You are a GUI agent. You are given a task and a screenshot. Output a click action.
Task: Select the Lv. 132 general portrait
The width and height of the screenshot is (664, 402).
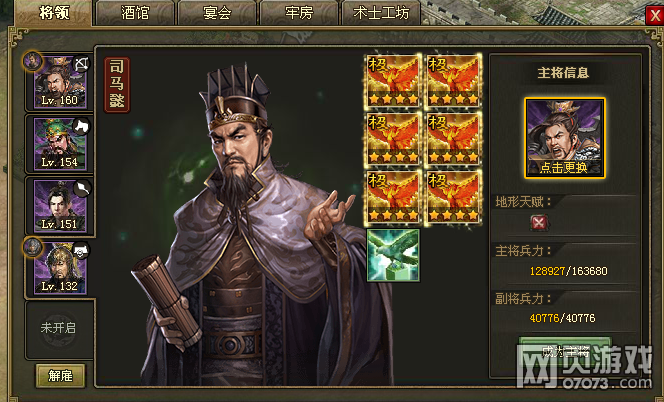coord(60,268)
